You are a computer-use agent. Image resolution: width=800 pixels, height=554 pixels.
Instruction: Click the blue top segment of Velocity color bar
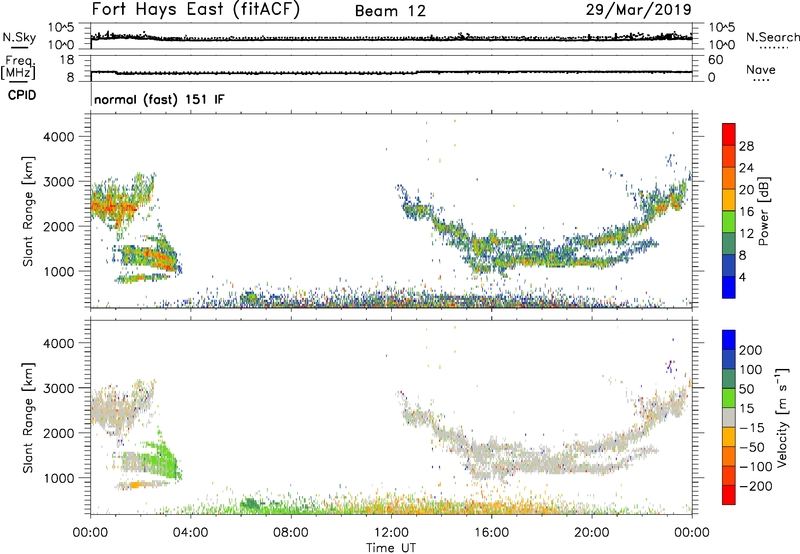(729, 340)
